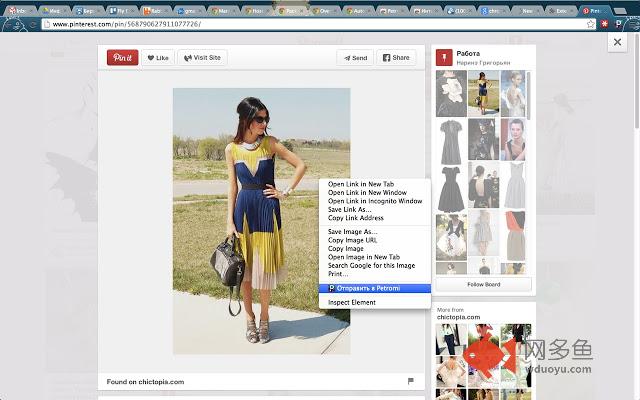The width and height of the screenshot is (640, 400).
Task: Open chictopia.com link under More from
Action: [458, 317]
